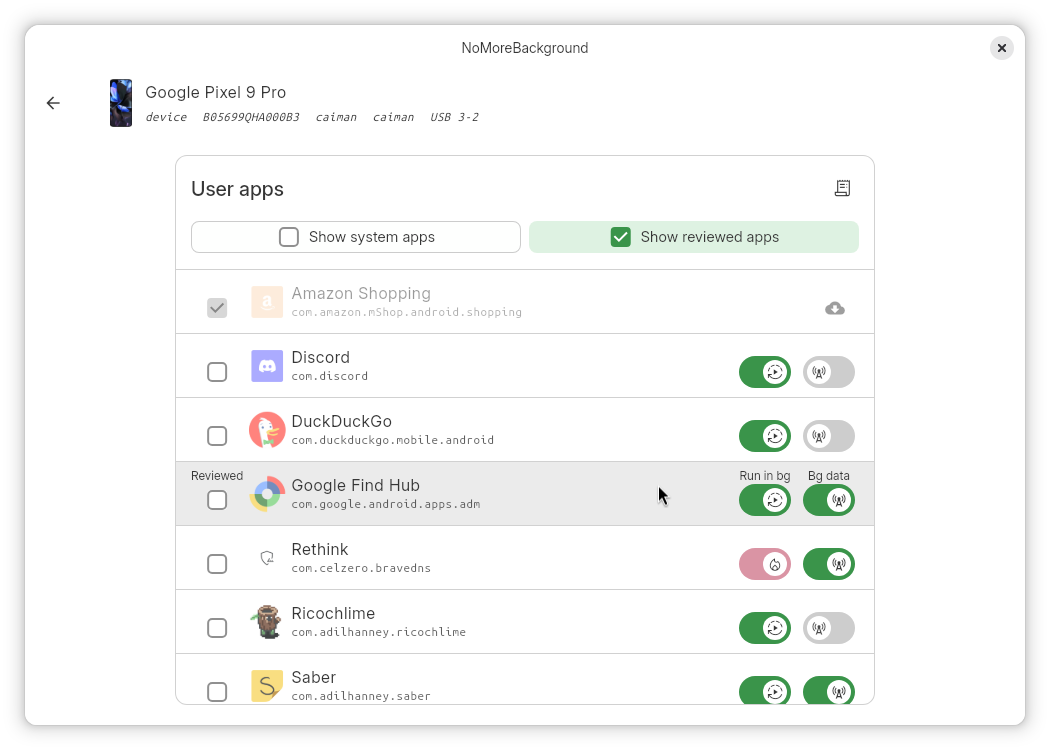Click the DuckDuckGo app icon
Screen dimensions: 1050x750
[x=267, y=430]
